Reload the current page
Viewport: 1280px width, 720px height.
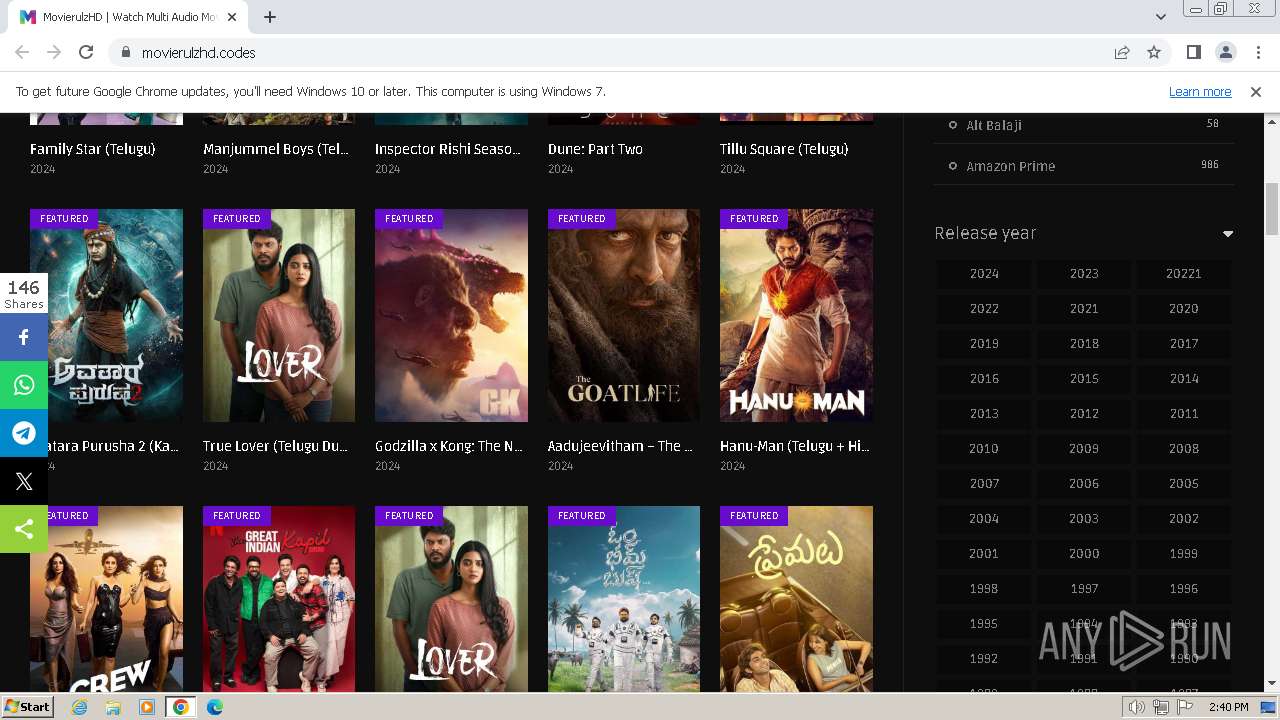point(86,52)
